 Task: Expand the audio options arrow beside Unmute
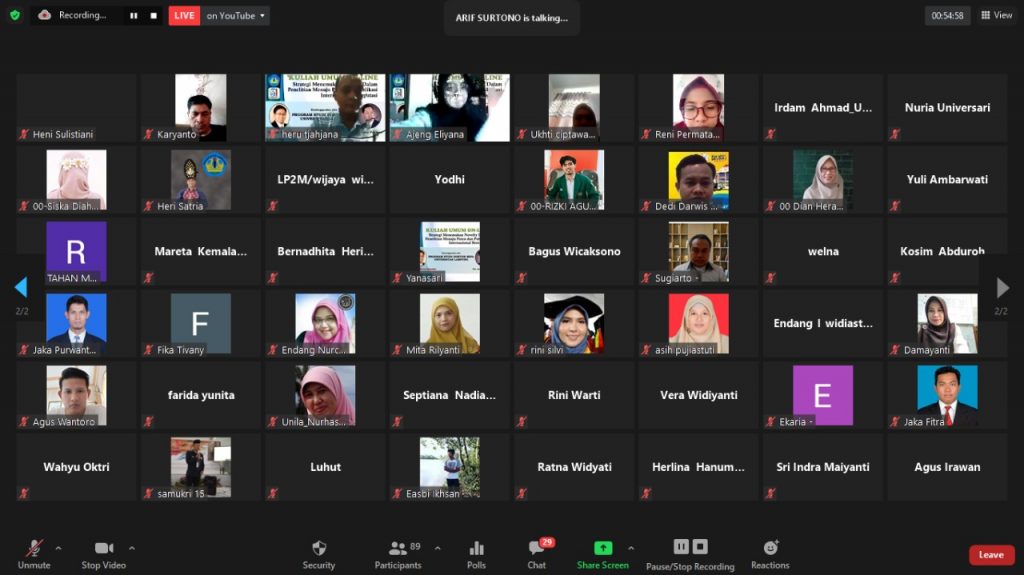tap(58, 548)
